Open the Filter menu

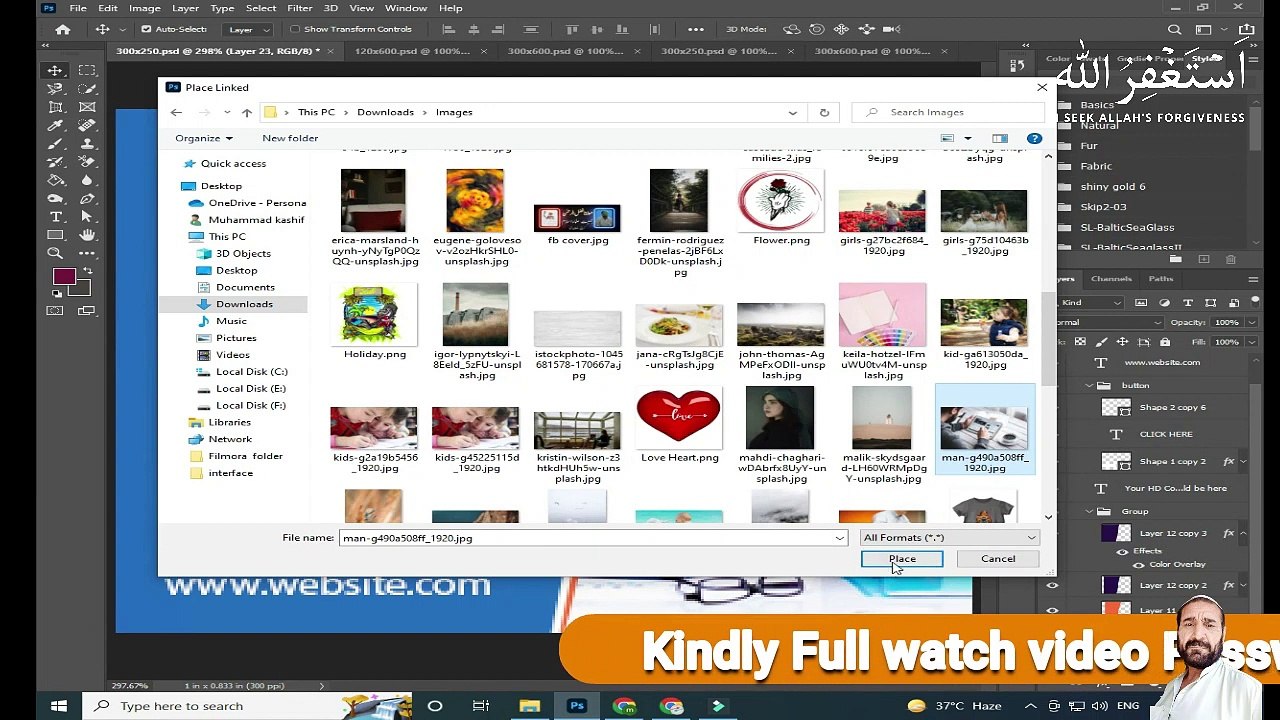tap(299, 8)
